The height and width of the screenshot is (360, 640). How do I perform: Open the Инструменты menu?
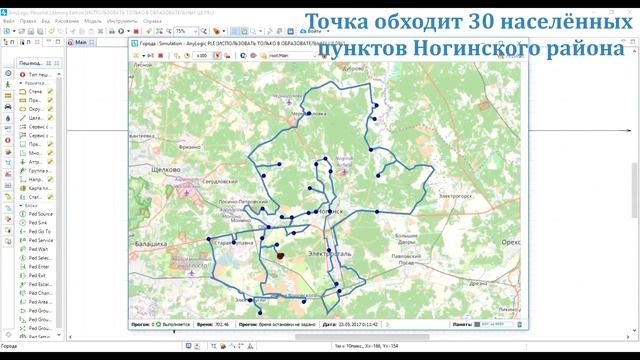pyautogui.click(x=122, y=21)
